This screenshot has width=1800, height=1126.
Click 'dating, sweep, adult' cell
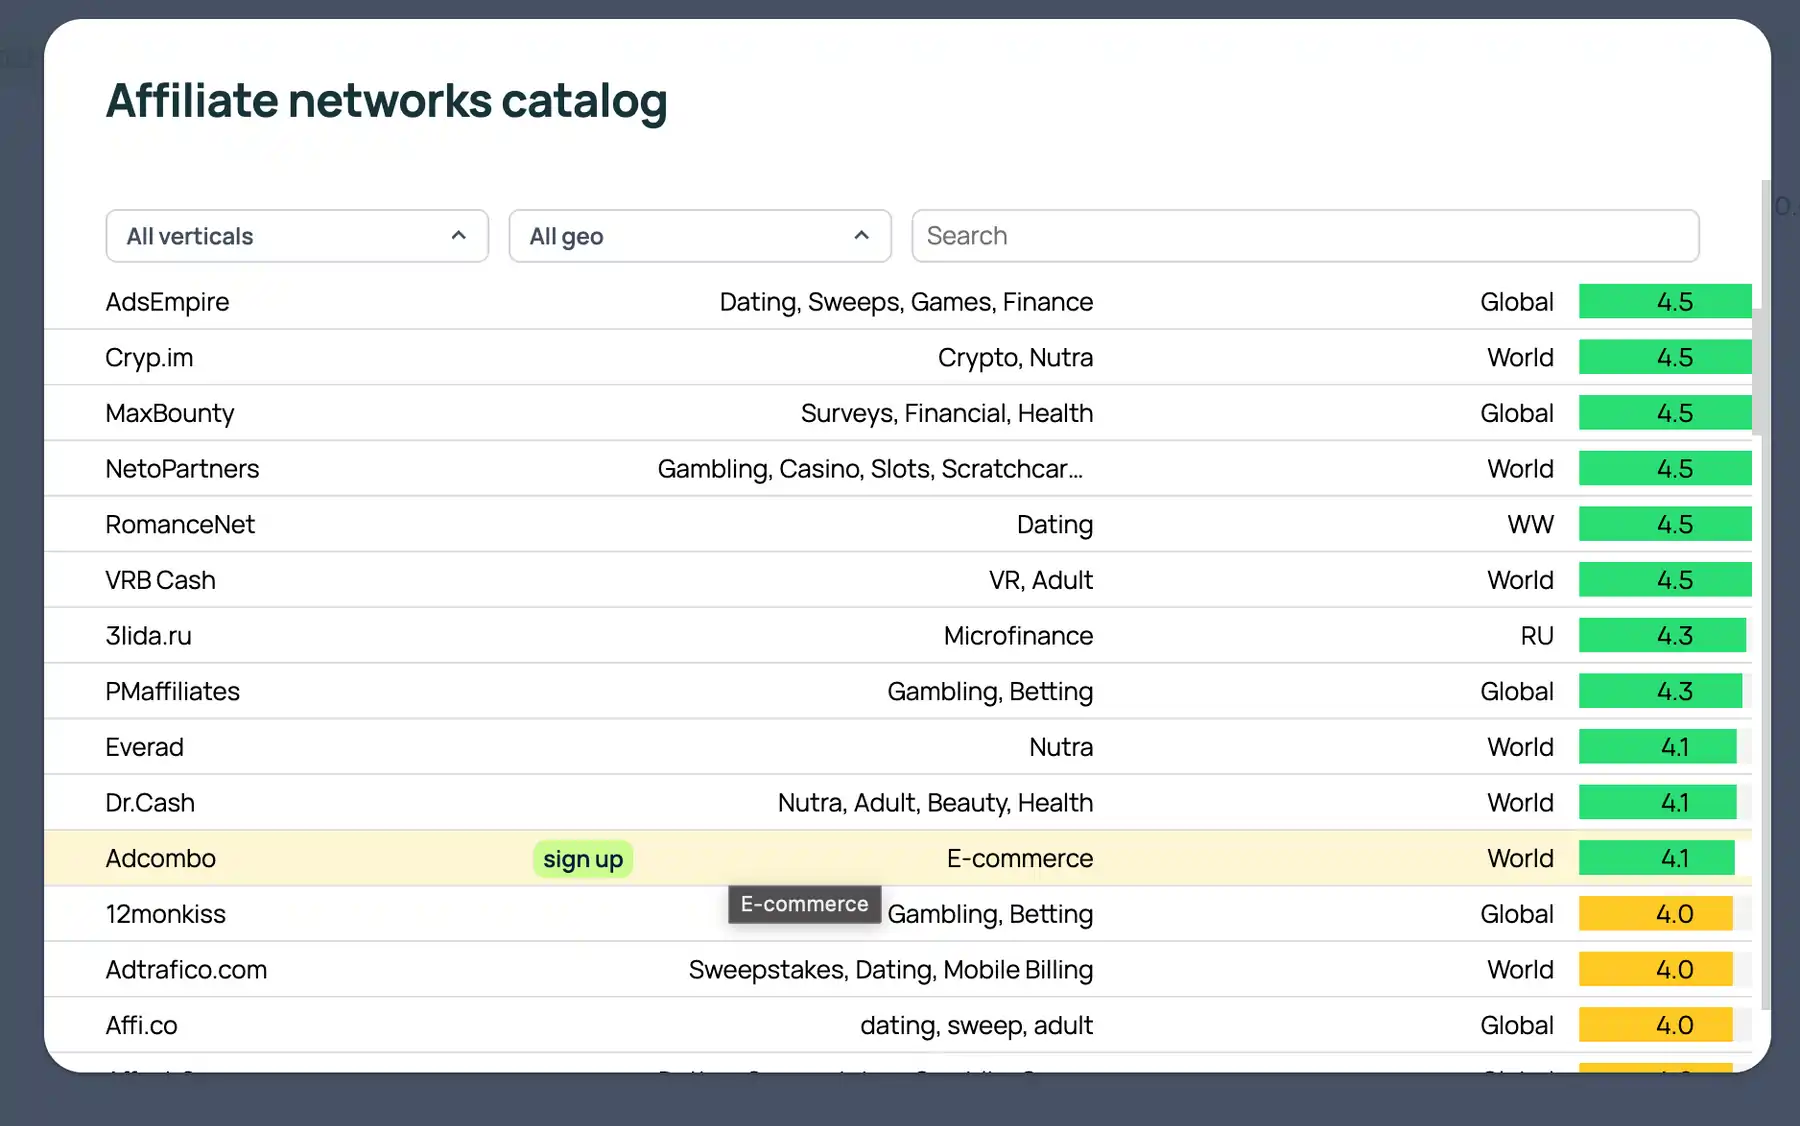977,1025
